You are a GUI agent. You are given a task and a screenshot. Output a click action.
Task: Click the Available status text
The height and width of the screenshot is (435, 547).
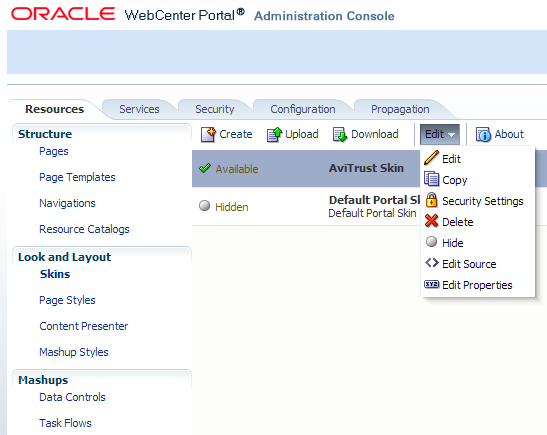click(237, 169)
